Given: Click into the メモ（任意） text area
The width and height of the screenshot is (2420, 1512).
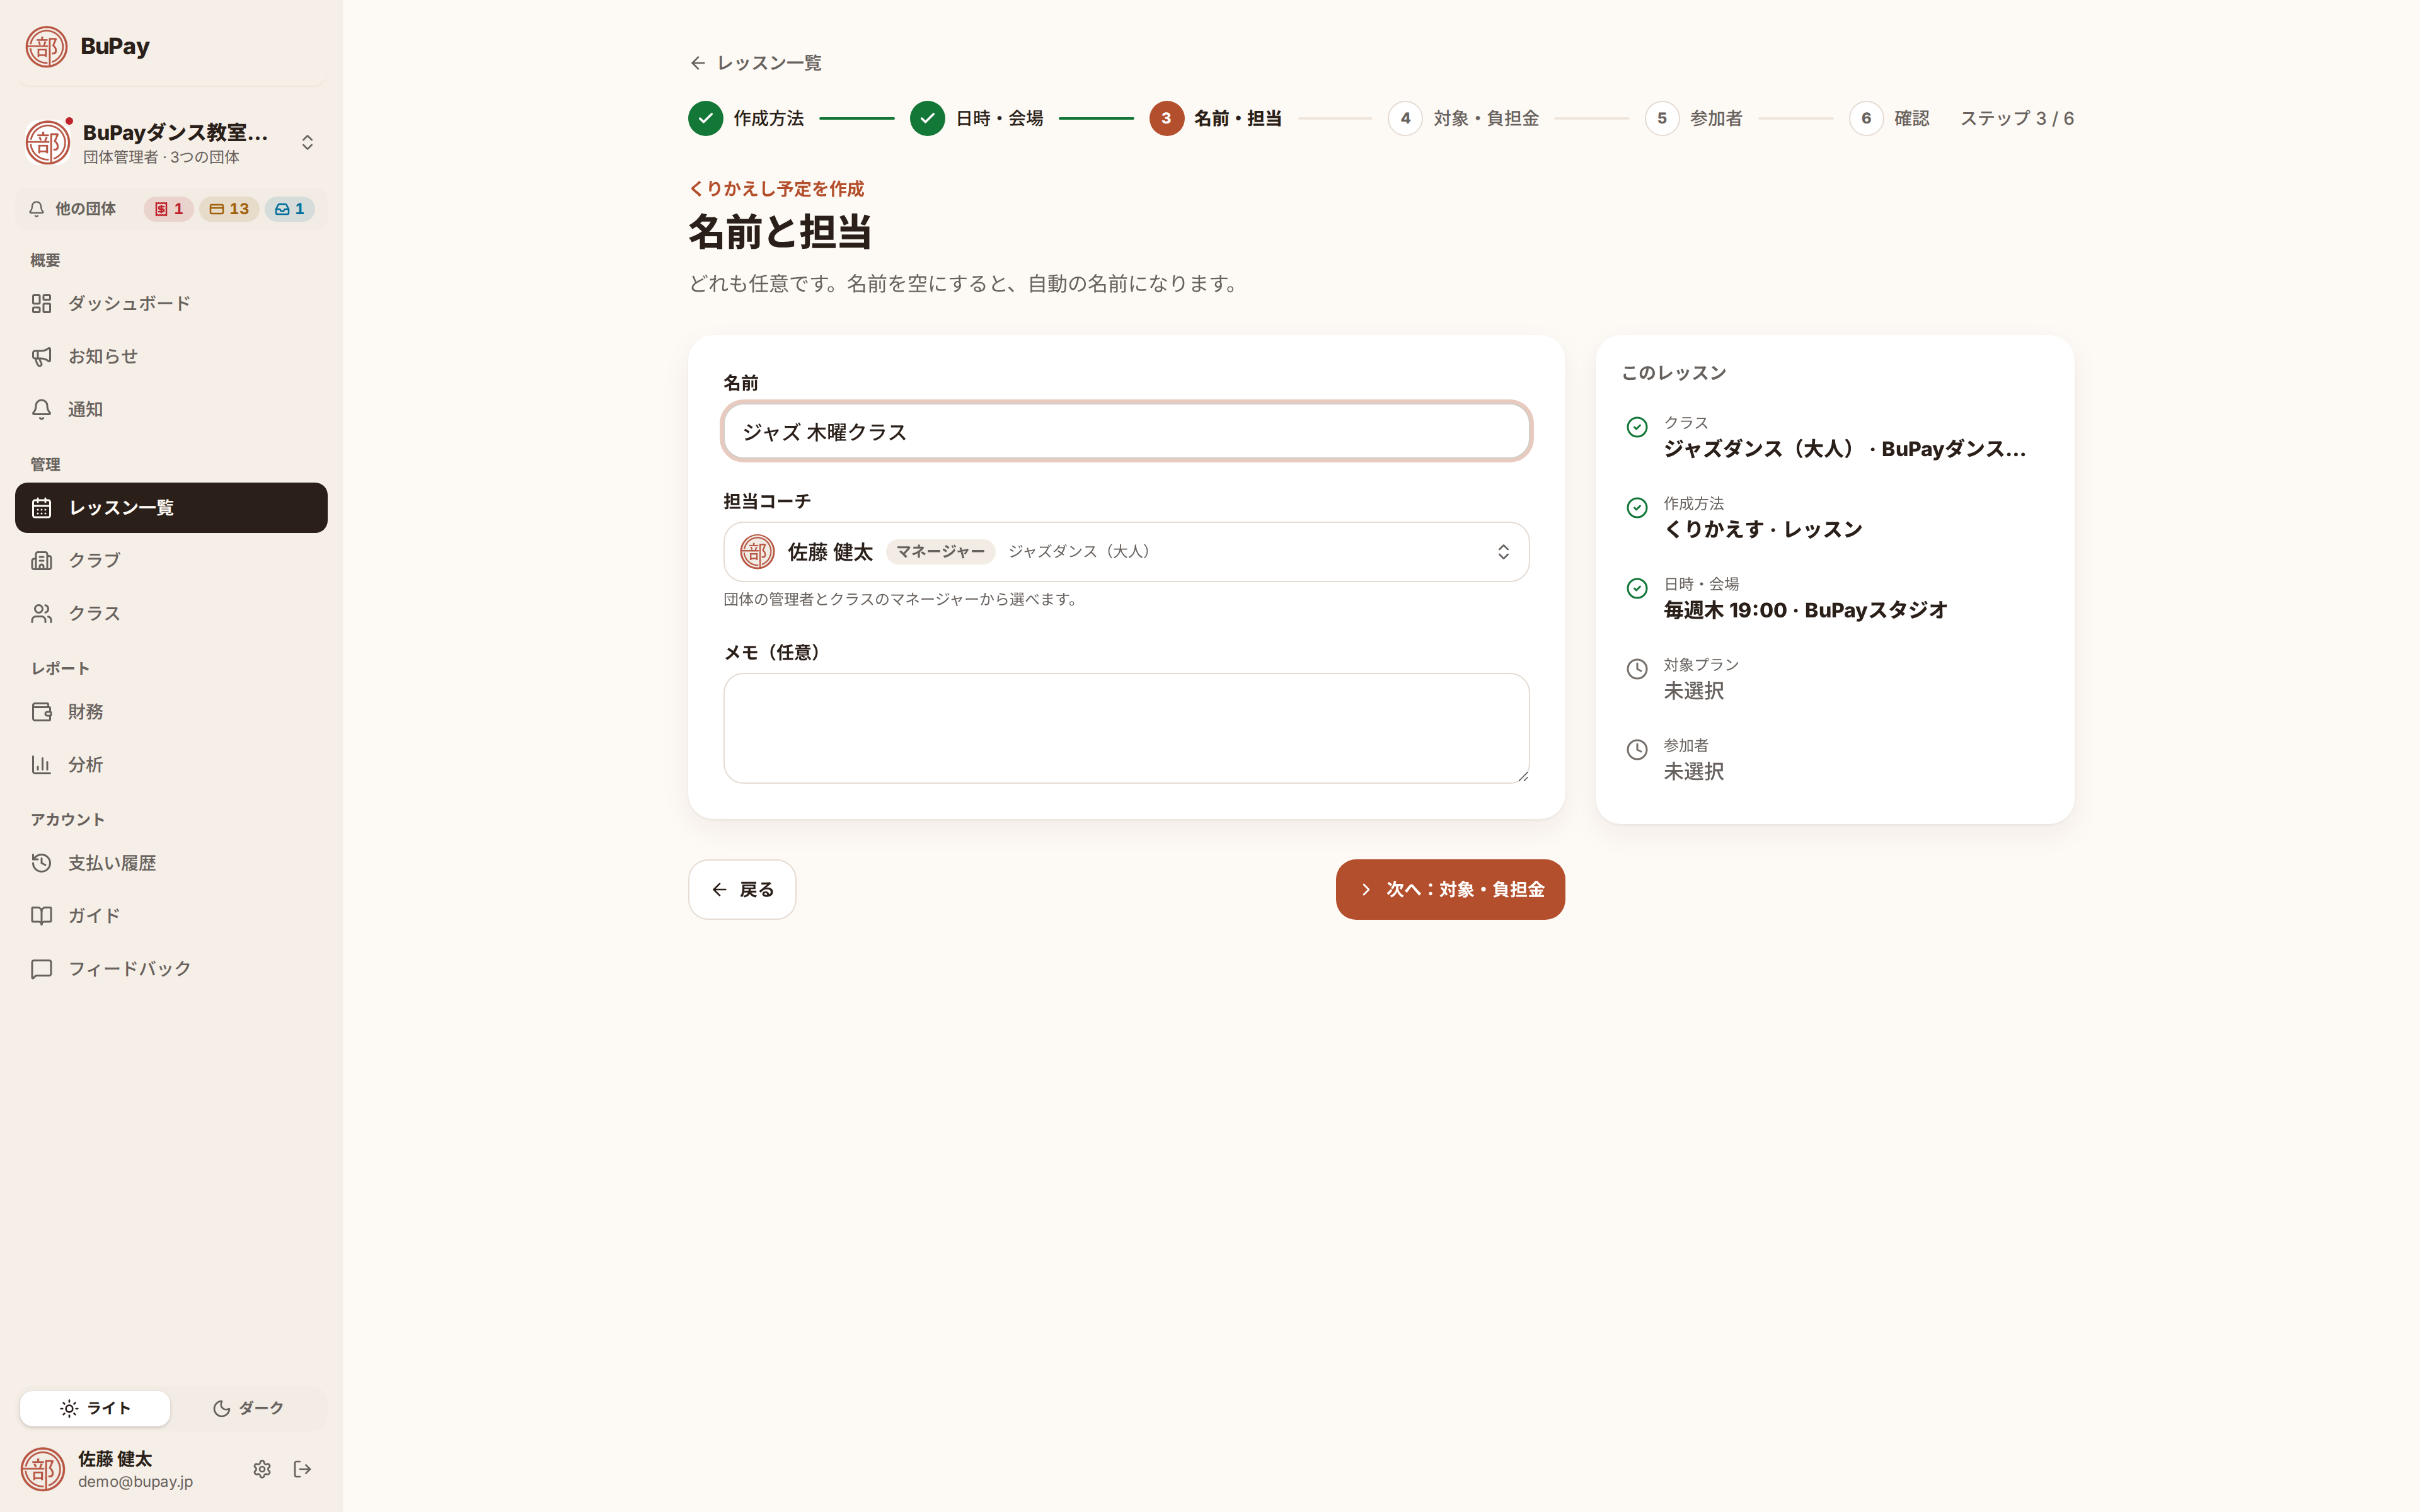Looking at the screenshot, I should 1126,728.
